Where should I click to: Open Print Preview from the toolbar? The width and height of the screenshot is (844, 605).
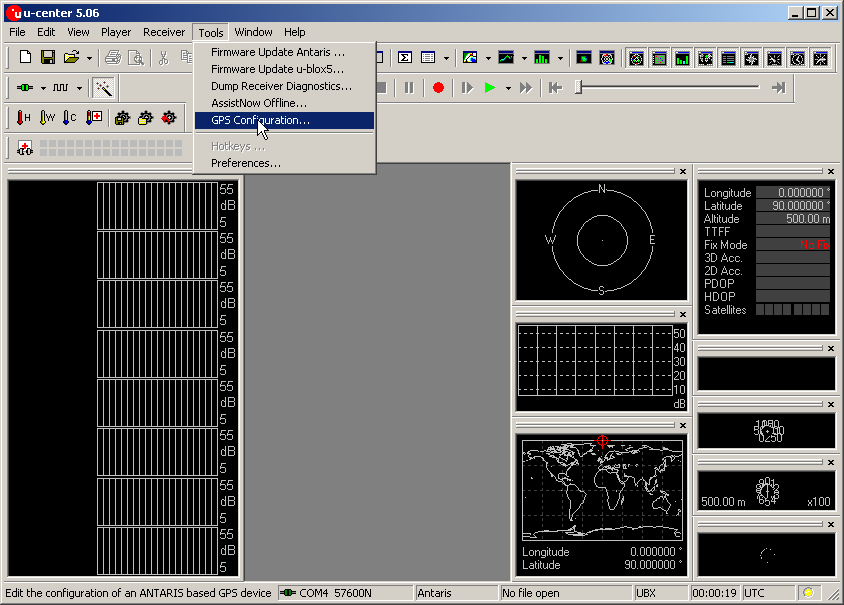pyautogui.click(x=136, y=57)
